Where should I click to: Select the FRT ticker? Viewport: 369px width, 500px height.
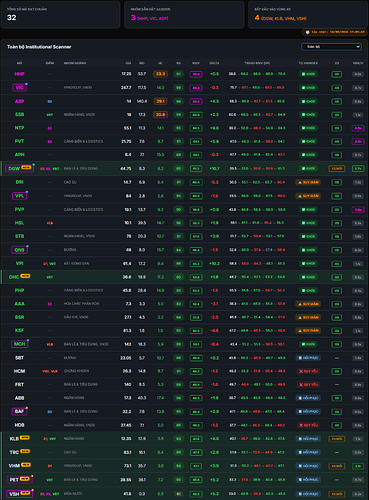click(x=19, y=385)
